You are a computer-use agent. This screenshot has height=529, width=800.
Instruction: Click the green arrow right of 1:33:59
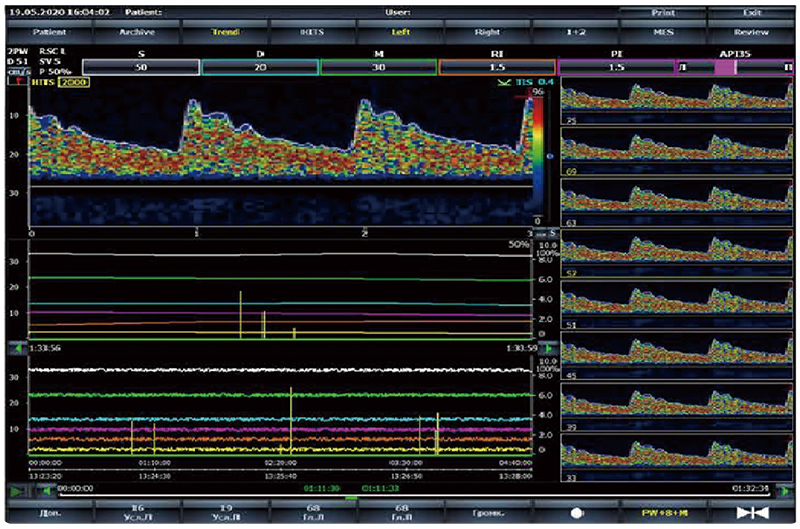[x=550, y=348]
